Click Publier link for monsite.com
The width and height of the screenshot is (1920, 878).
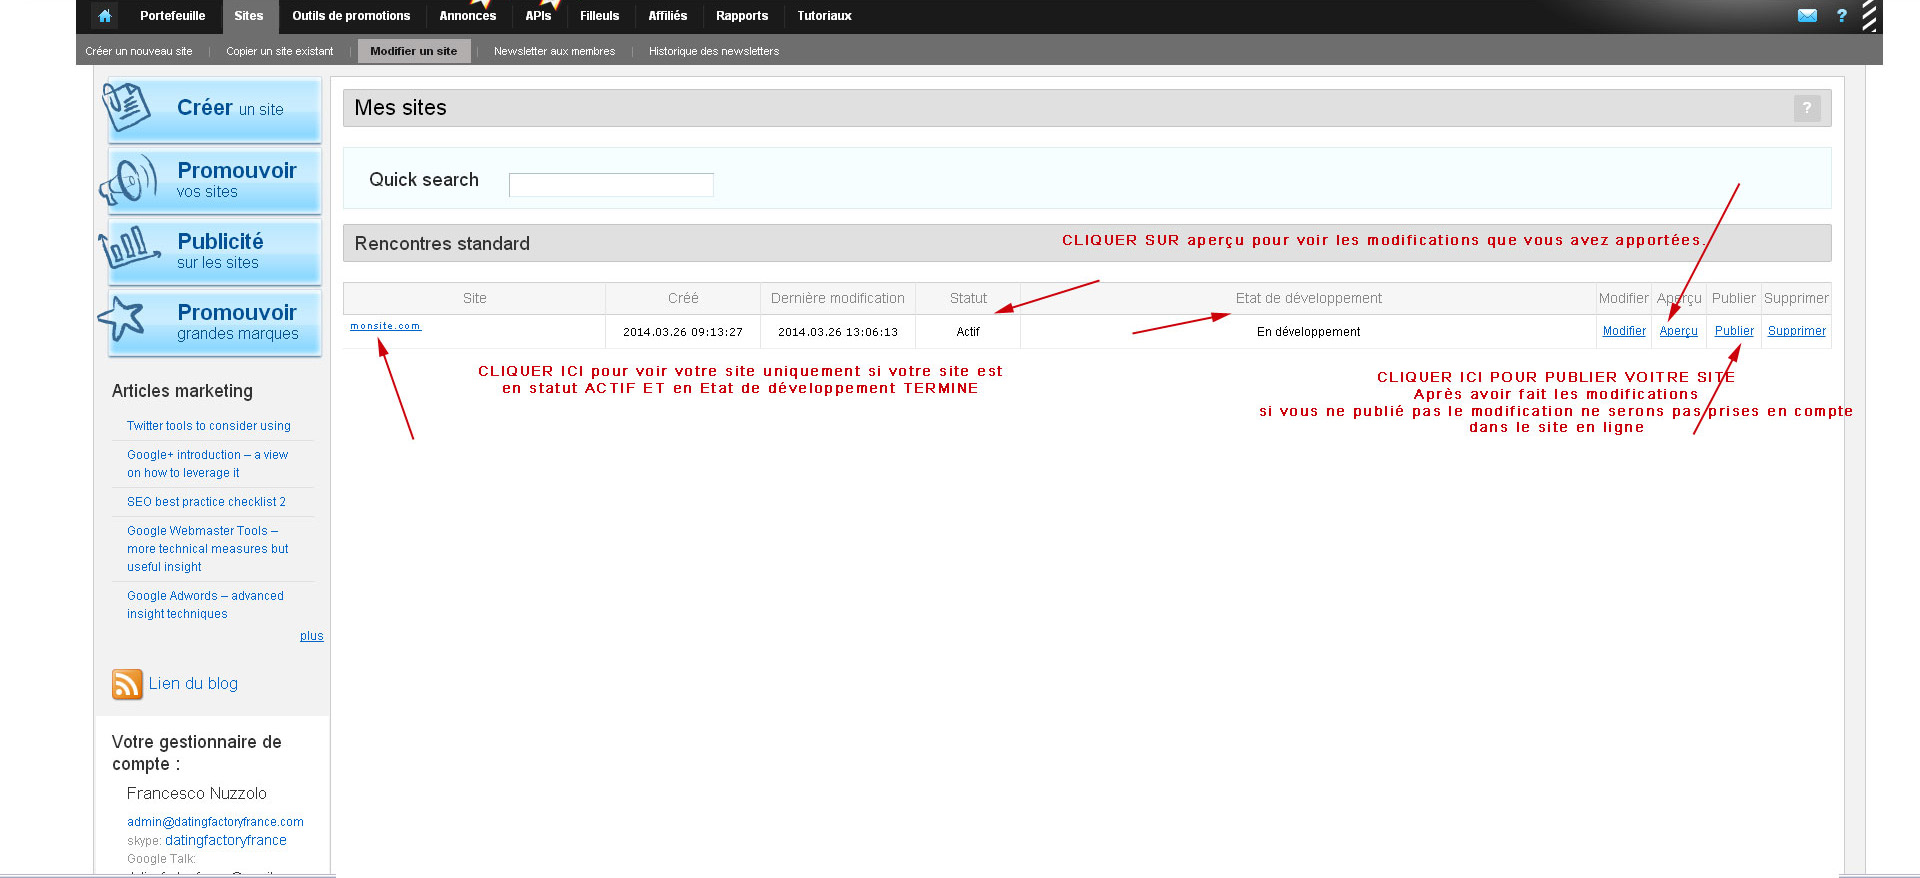1734,331
